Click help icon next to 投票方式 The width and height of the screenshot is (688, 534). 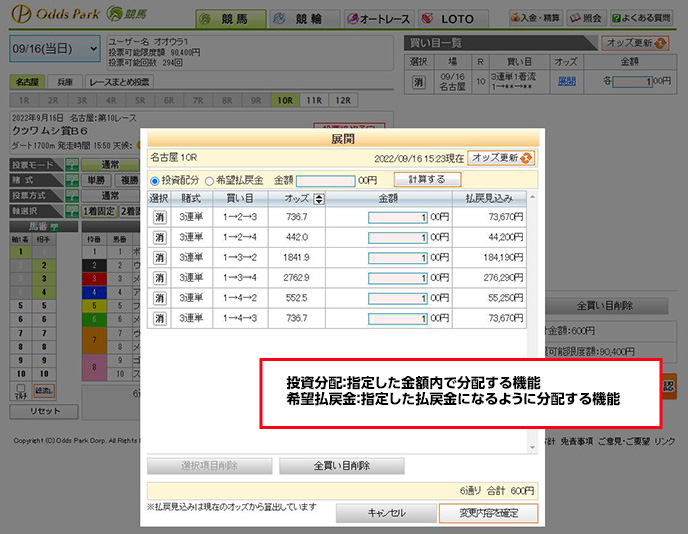point(72,196)
